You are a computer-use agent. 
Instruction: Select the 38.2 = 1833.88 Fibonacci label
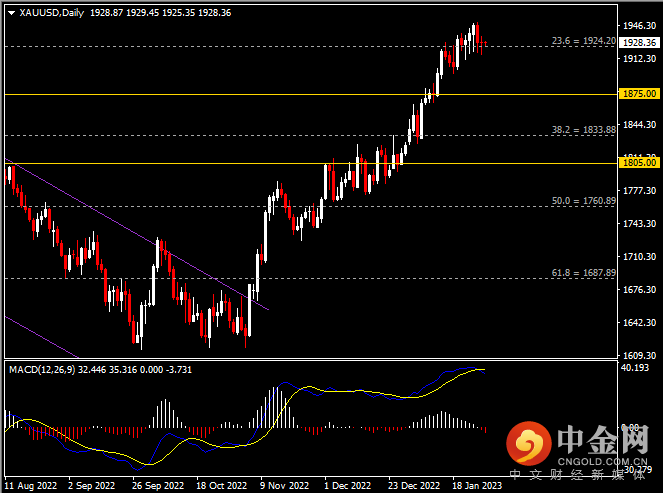click(584, 130)
